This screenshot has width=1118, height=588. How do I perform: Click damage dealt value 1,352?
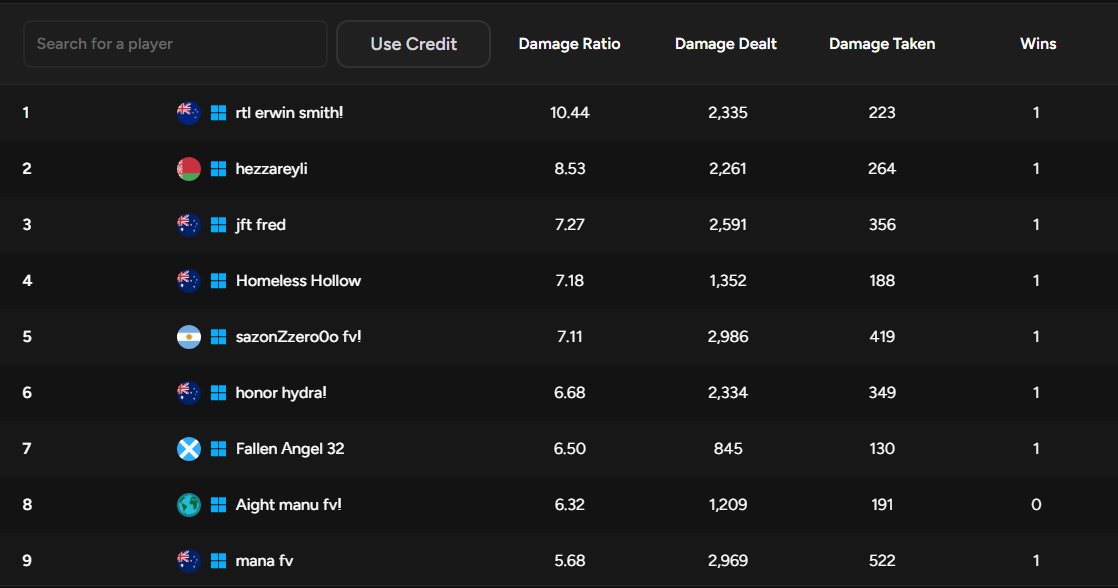(x=728, y=281)
